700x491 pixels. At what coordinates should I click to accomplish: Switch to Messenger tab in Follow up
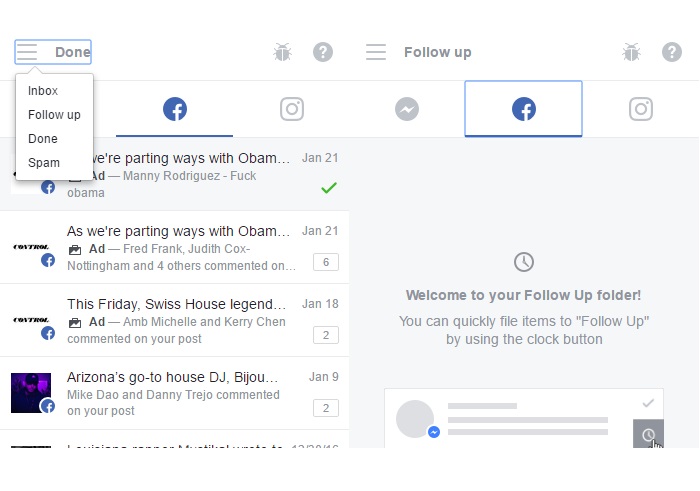point(407,109)
